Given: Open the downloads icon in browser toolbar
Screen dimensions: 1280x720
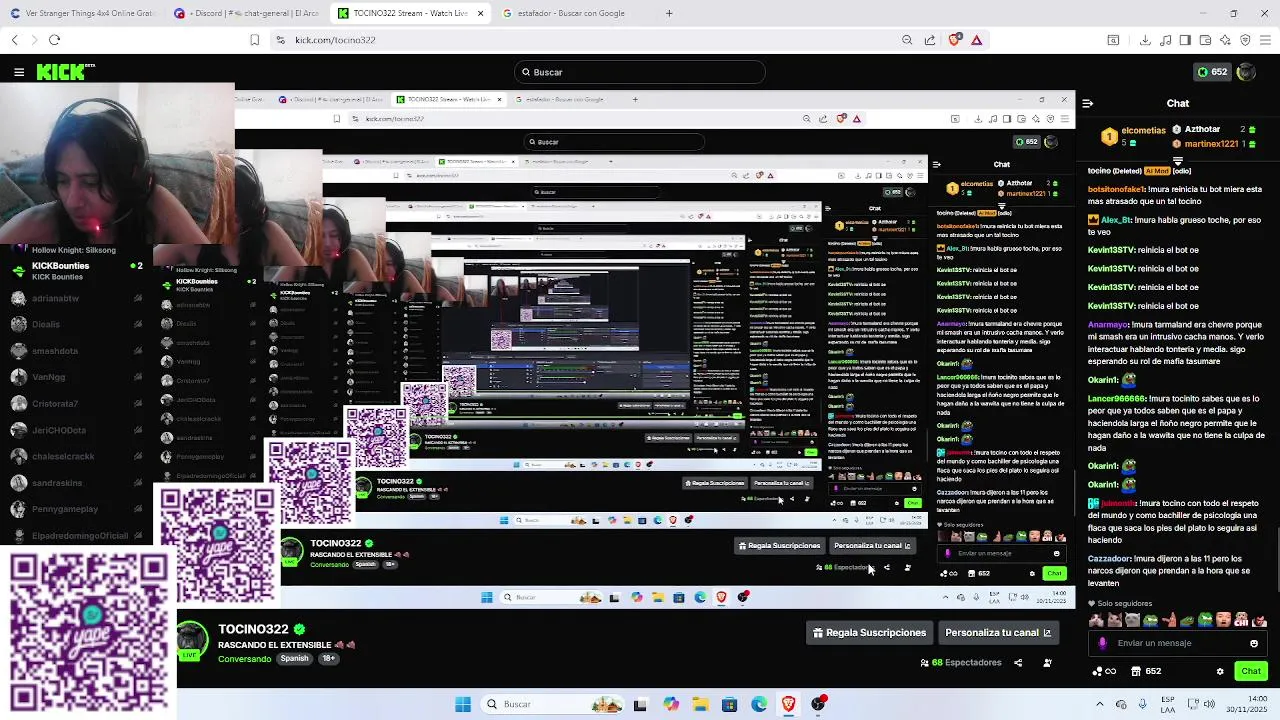Looking at the screenshot, I should pos(1145,40).
